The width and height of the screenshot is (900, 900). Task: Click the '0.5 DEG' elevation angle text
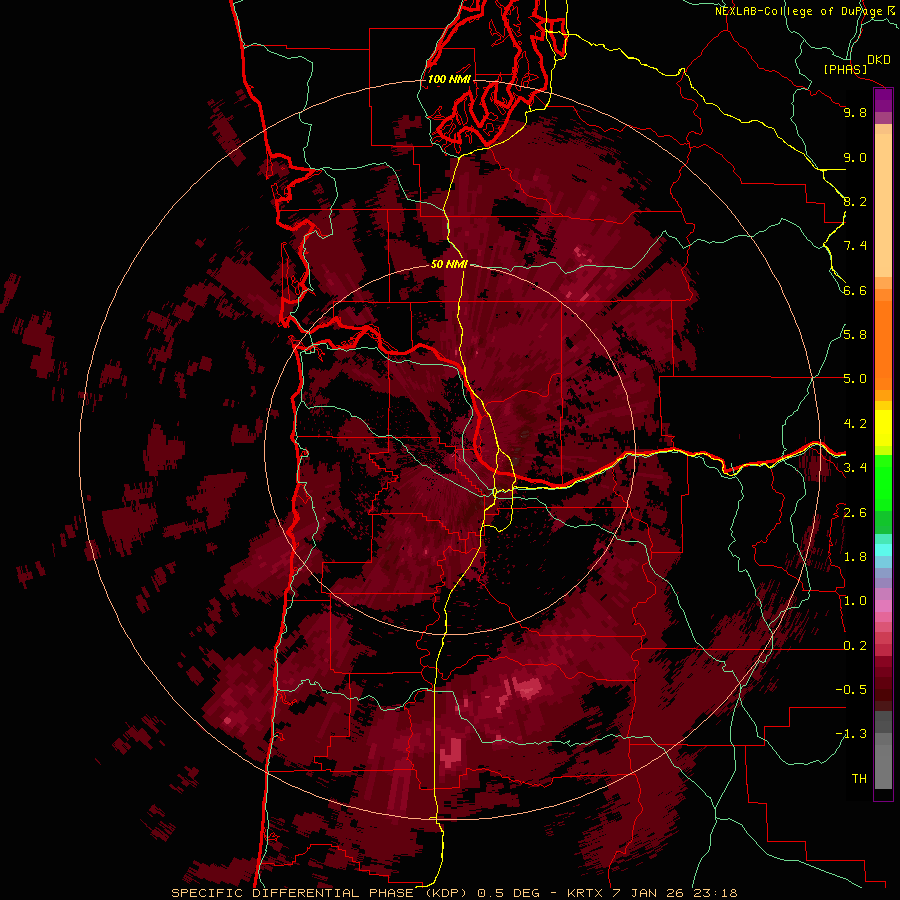(x=509, y=893)
